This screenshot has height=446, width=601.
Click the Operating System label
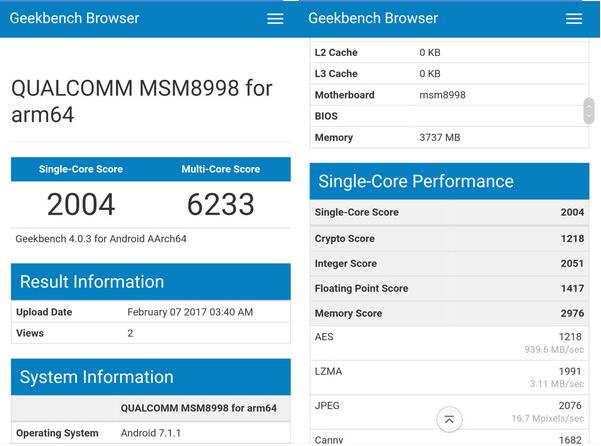[x=57, y=433]
